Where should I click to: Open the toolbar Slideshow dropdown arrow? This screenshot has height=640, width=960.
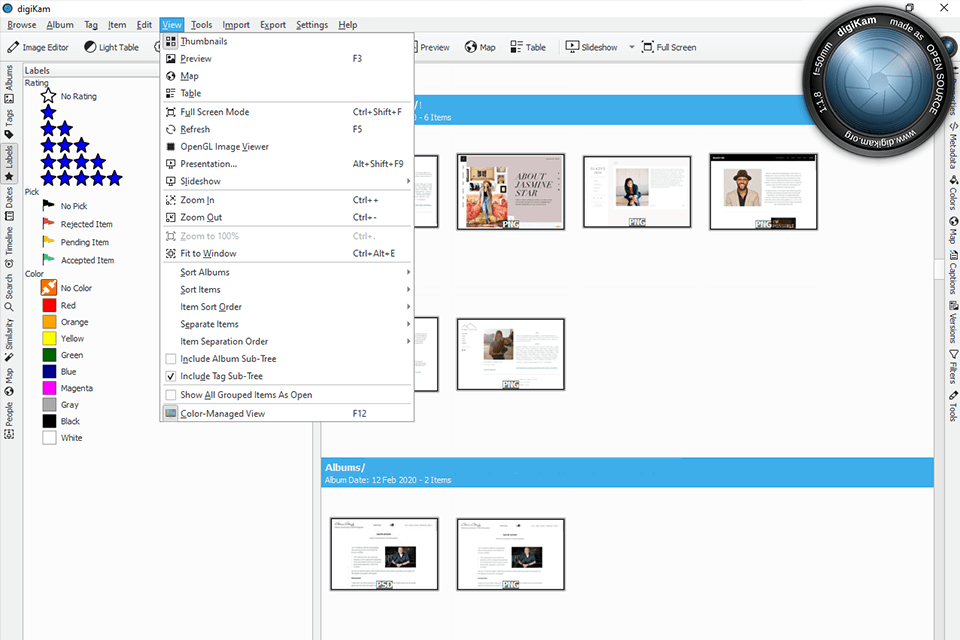click(x=631, y=47)
